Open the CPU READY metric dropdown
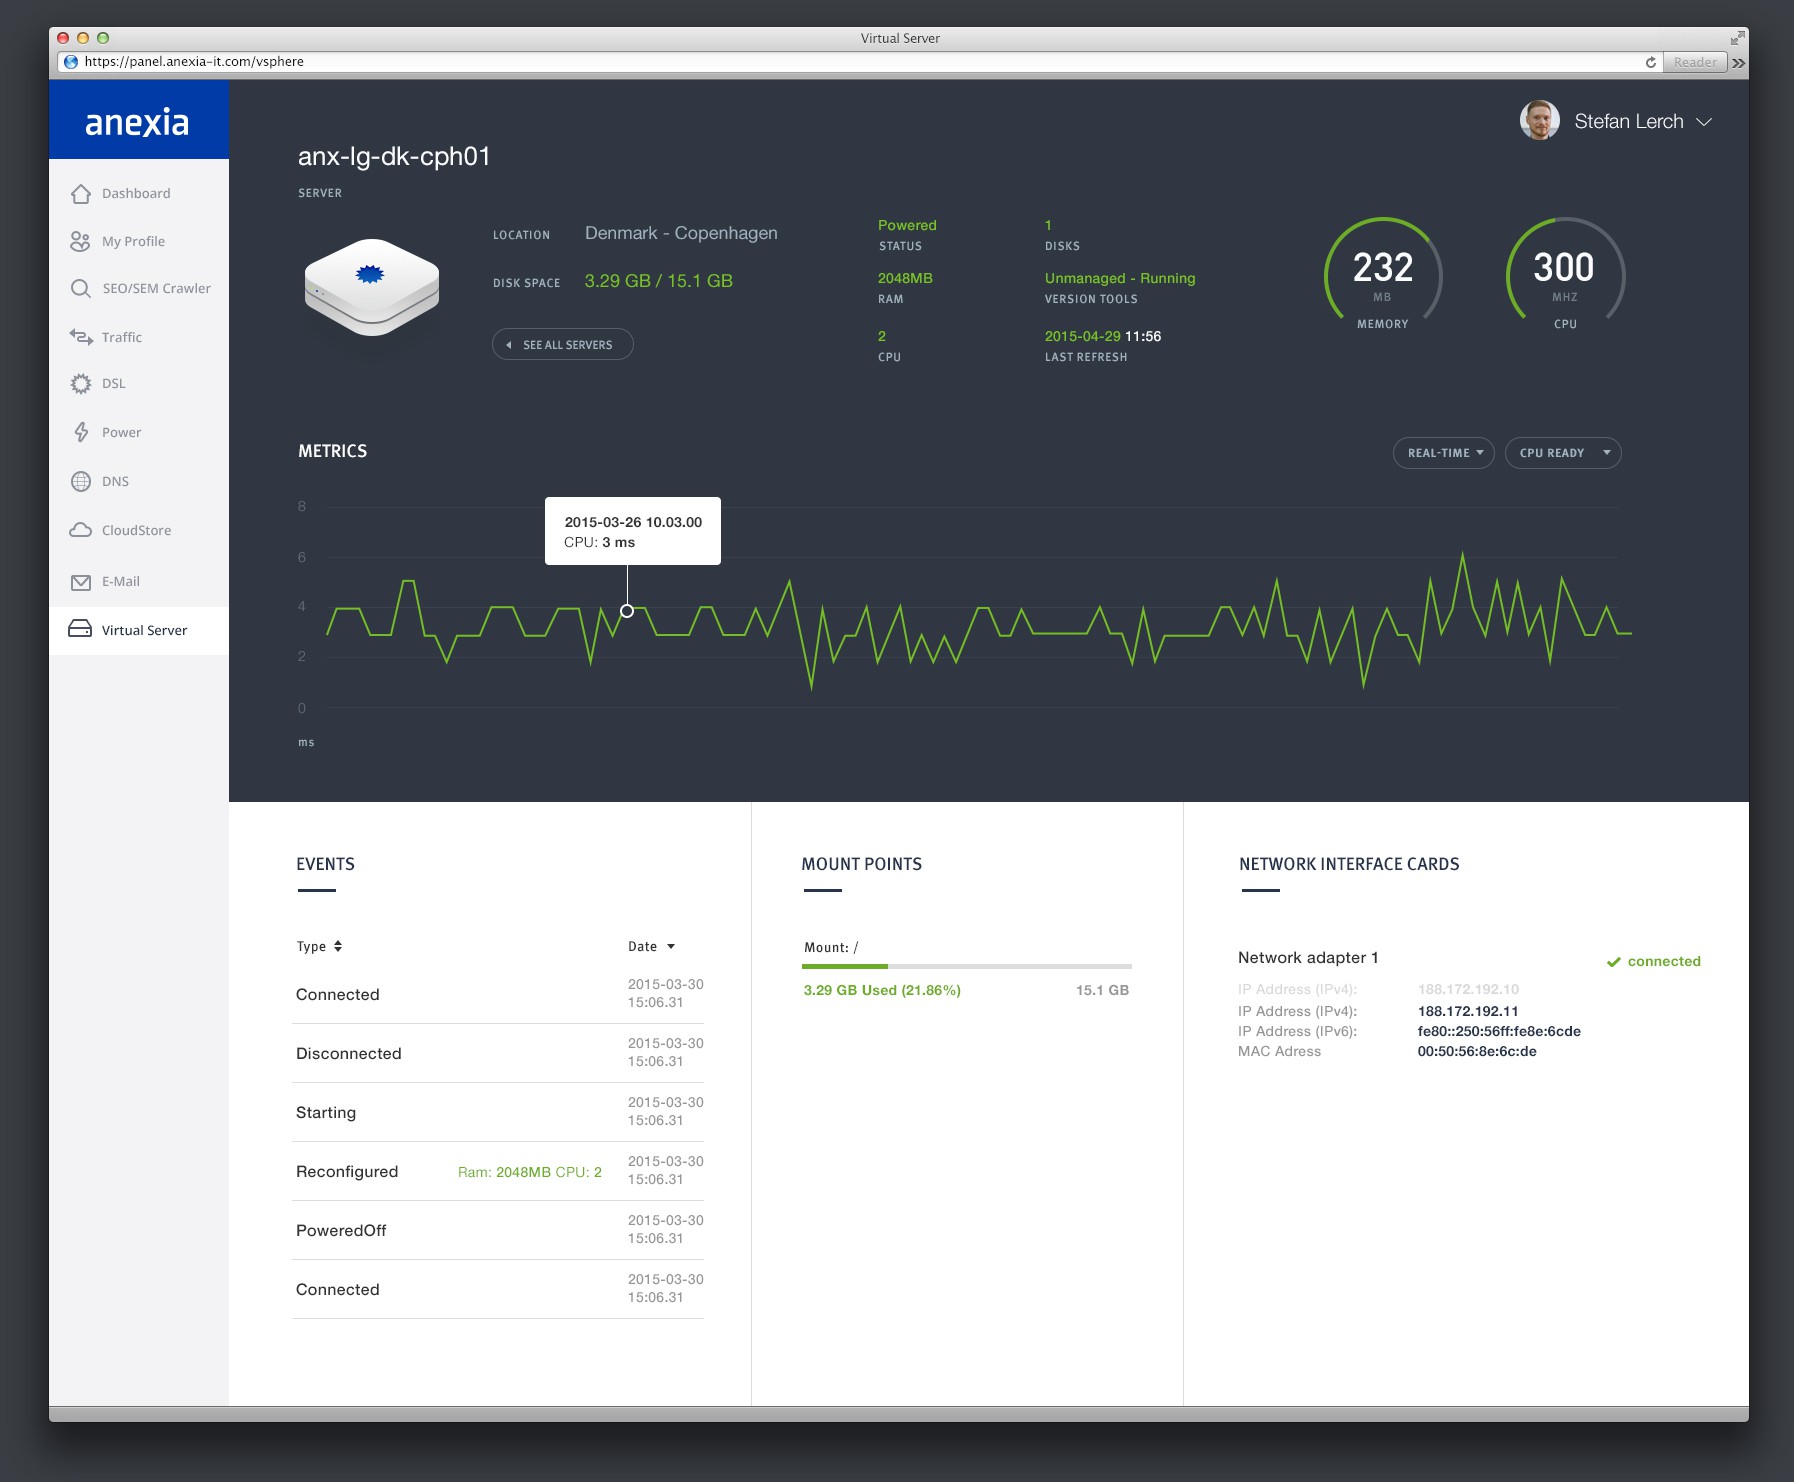Screen dimensions: 1794x1482 [x=1563, y=453]
